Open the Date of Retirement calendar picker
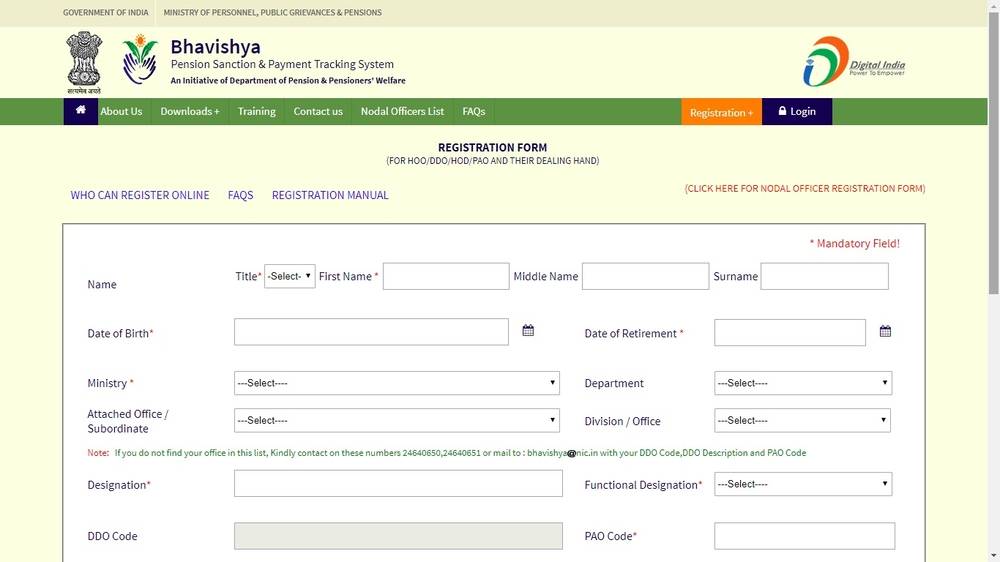 click(885, 331)
